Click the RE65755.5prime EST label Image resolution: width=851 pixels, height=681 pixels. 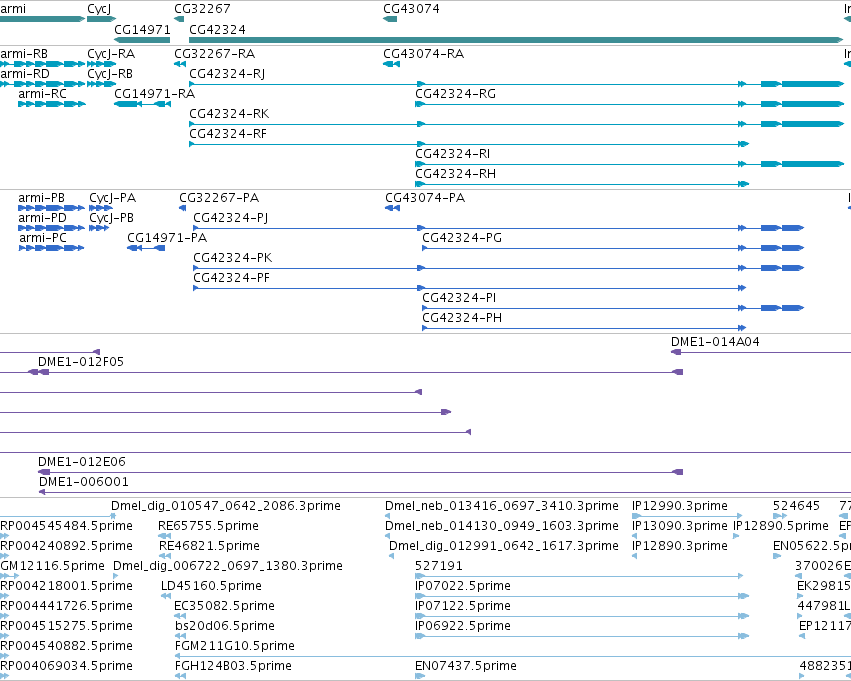coord(208,526)
